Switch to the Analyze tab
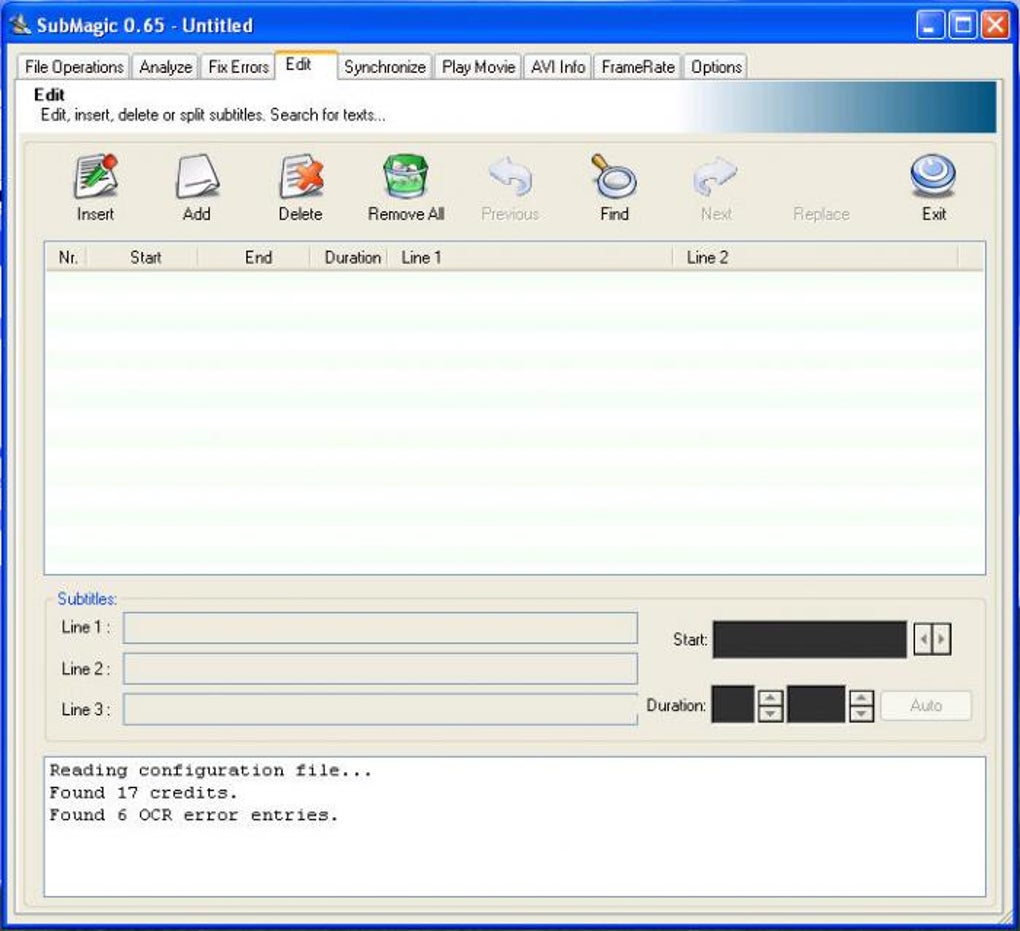The width and height of the screenshot is (1020, 931). click(165, 66)
